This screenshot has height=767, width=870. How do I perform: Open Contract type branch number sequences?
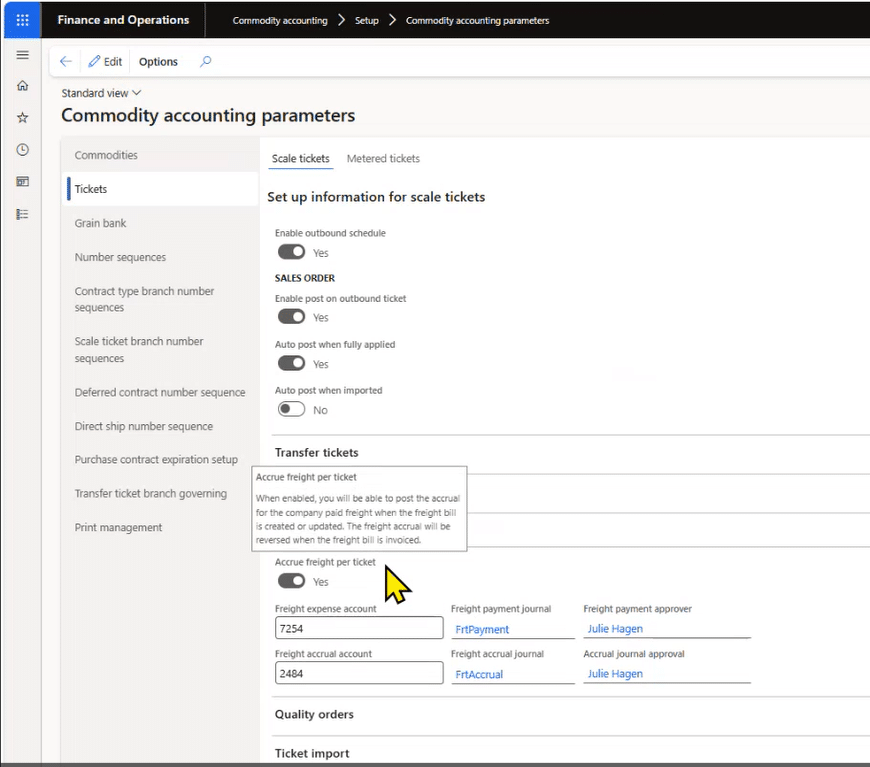coord(160,299)
